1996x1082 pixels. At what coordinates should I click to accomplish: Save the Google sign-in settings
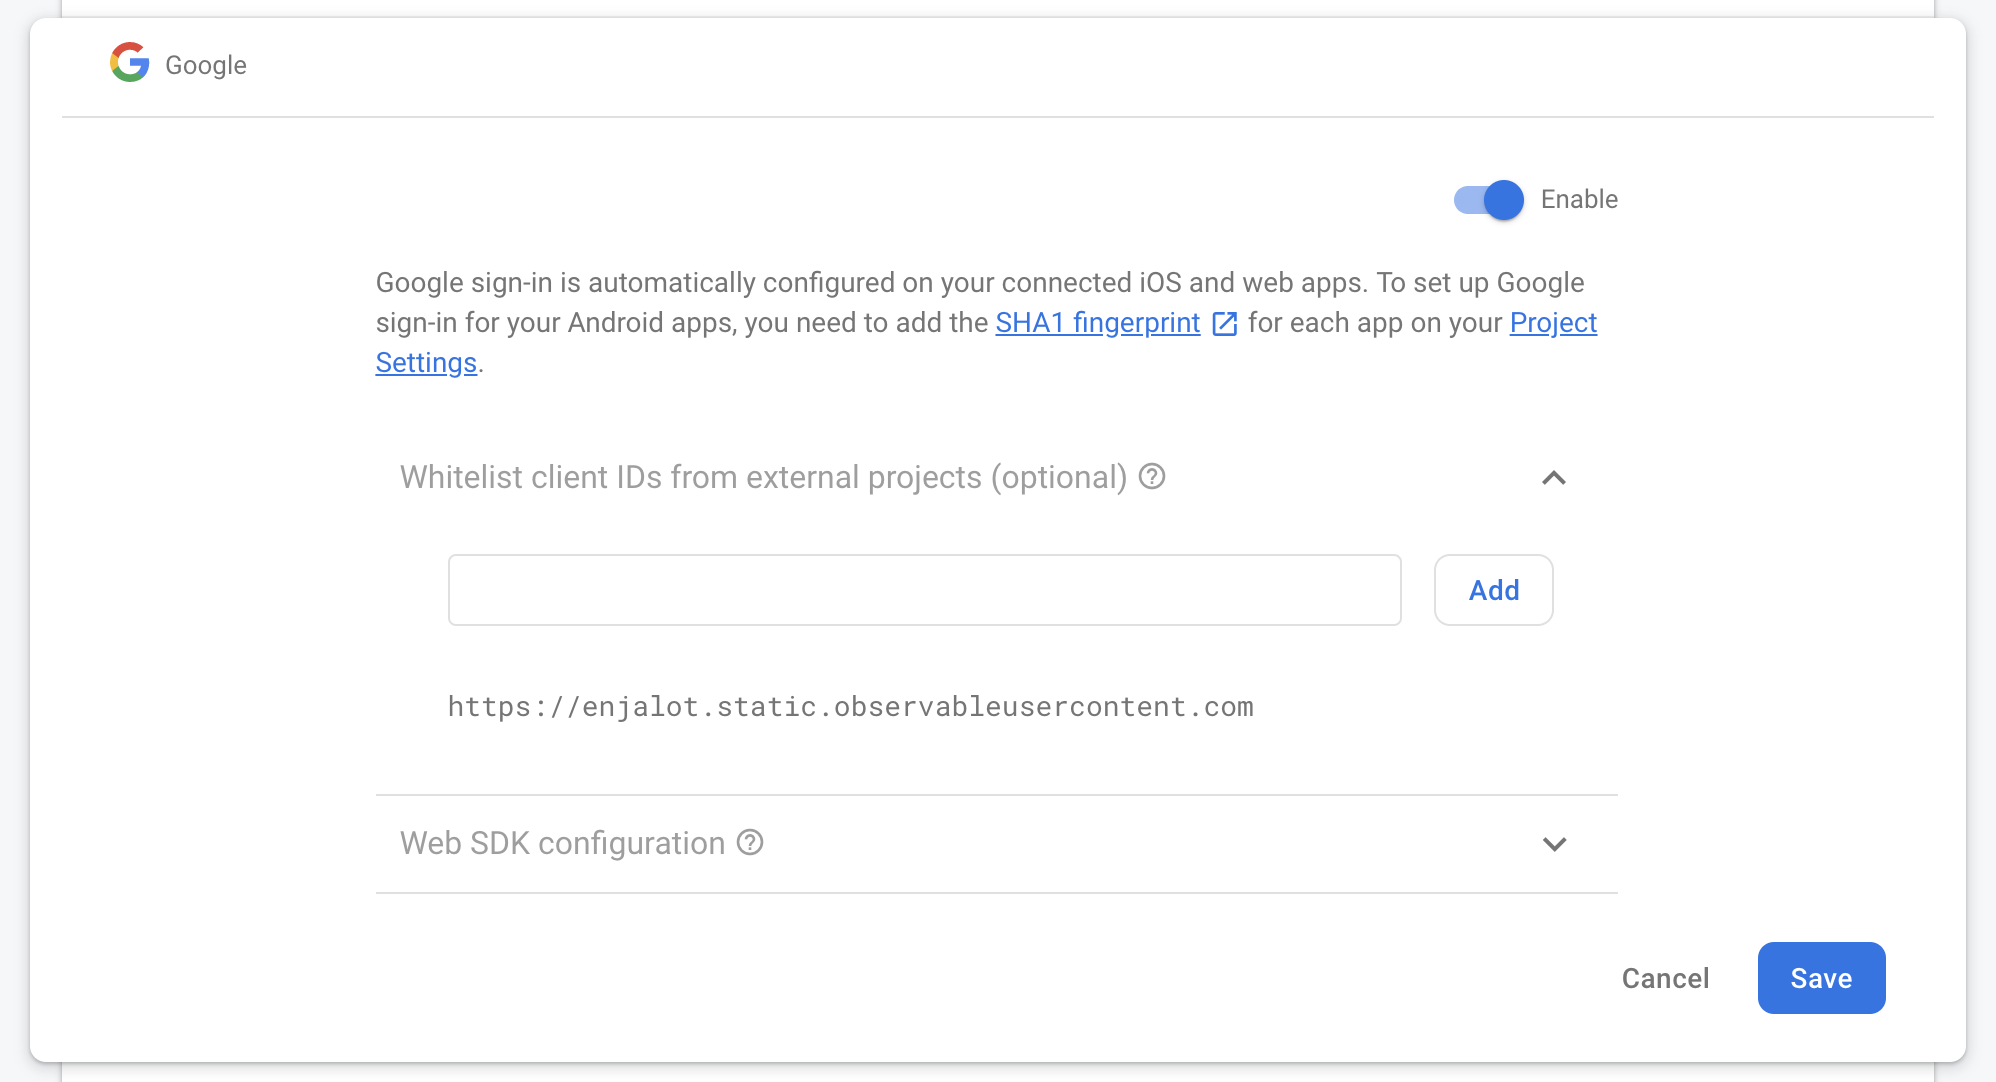click(1821, 978)
